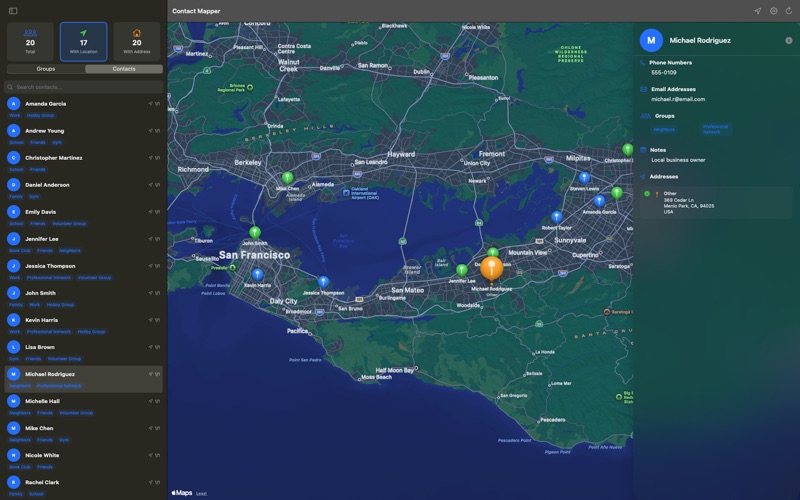The image size is (800, 500).
Task: Click Volunteer Group tag under Emily Davis
Action: click(x=69, y=223)
